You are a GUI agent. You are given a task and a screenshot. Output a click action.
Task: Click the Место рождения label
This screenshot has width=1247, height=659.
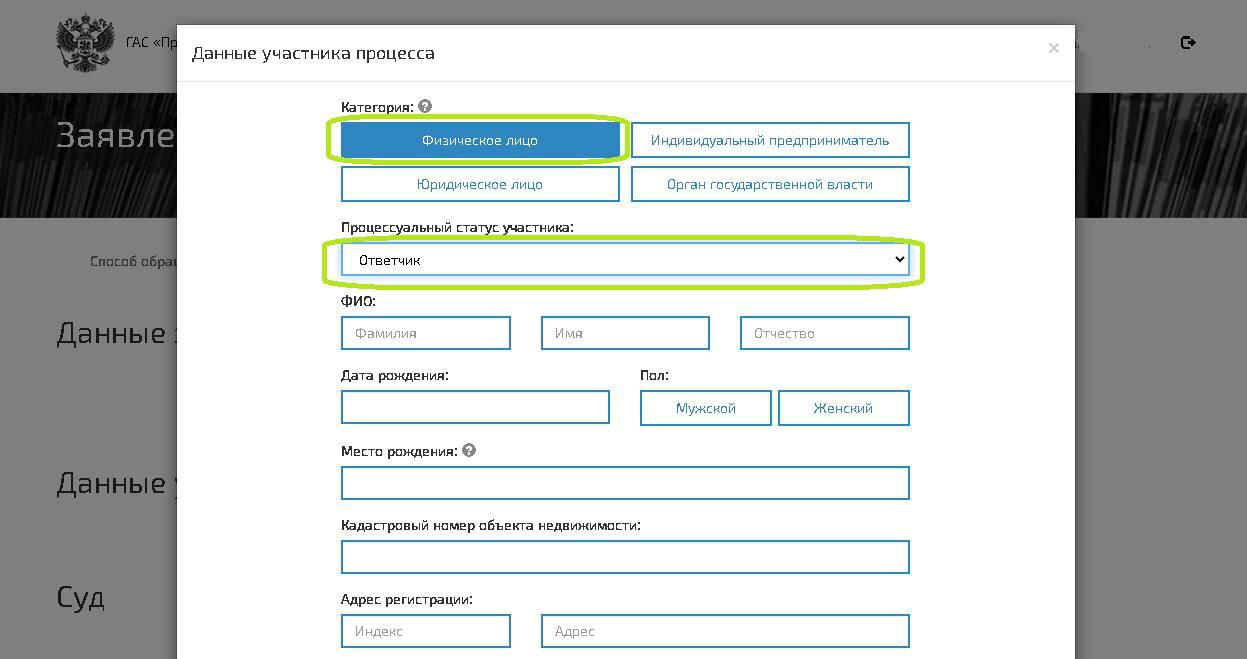coord(399,451)
